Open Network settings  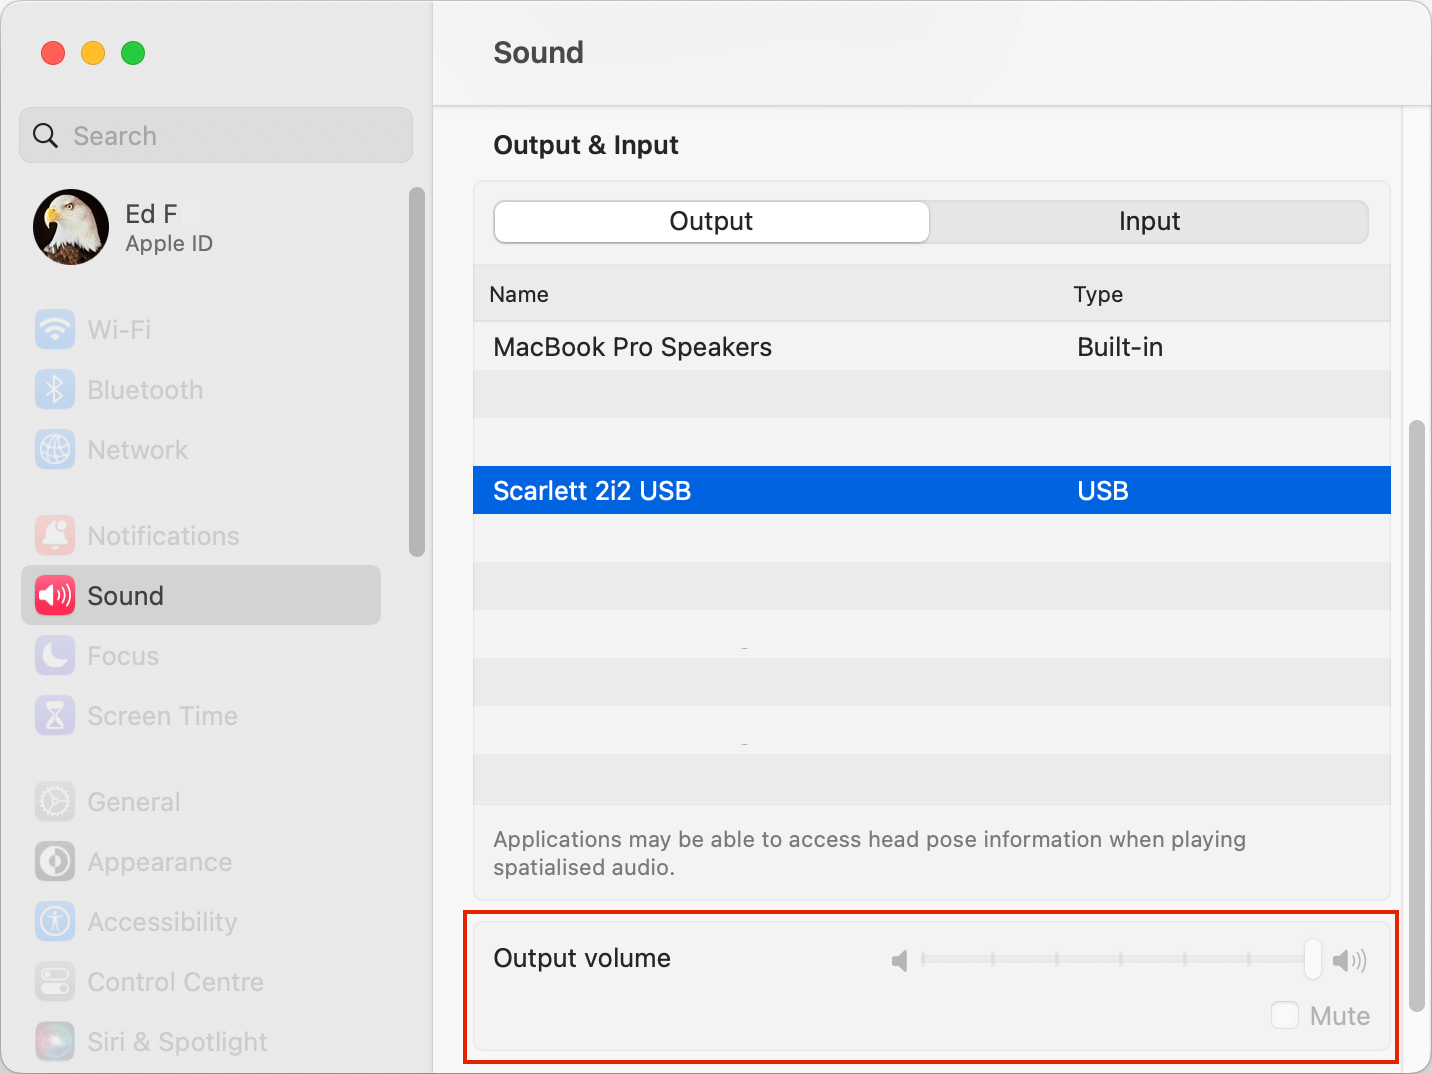point(137,449)
